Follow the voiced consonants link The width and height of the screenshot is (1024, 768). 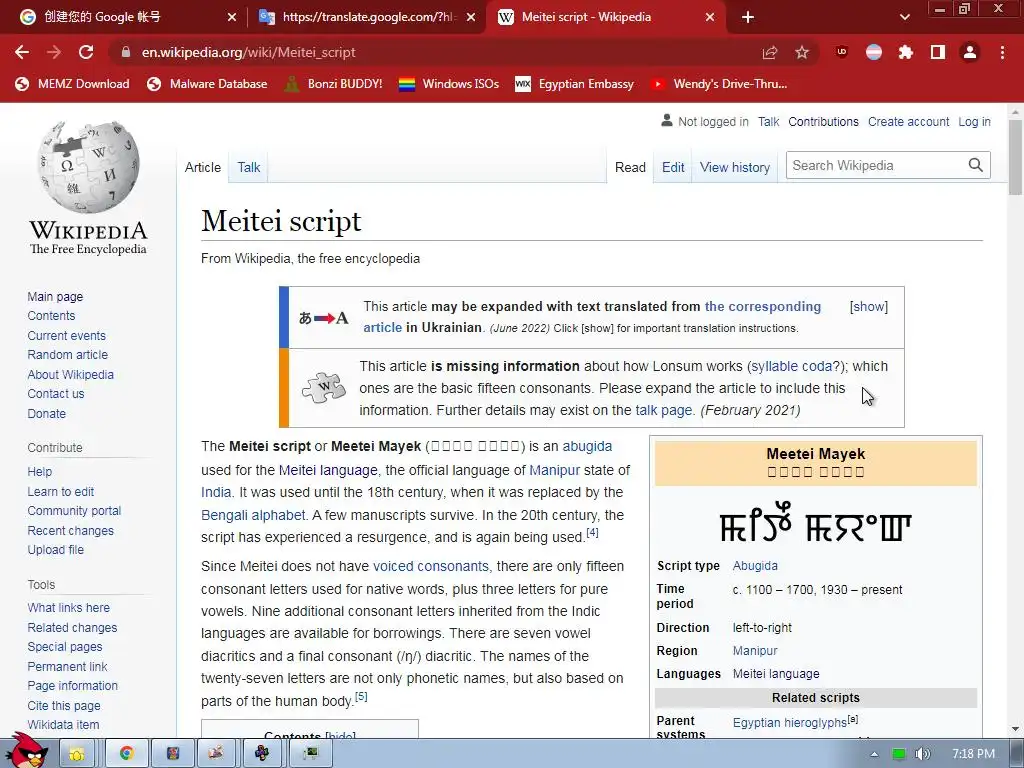tap(430, 566)
